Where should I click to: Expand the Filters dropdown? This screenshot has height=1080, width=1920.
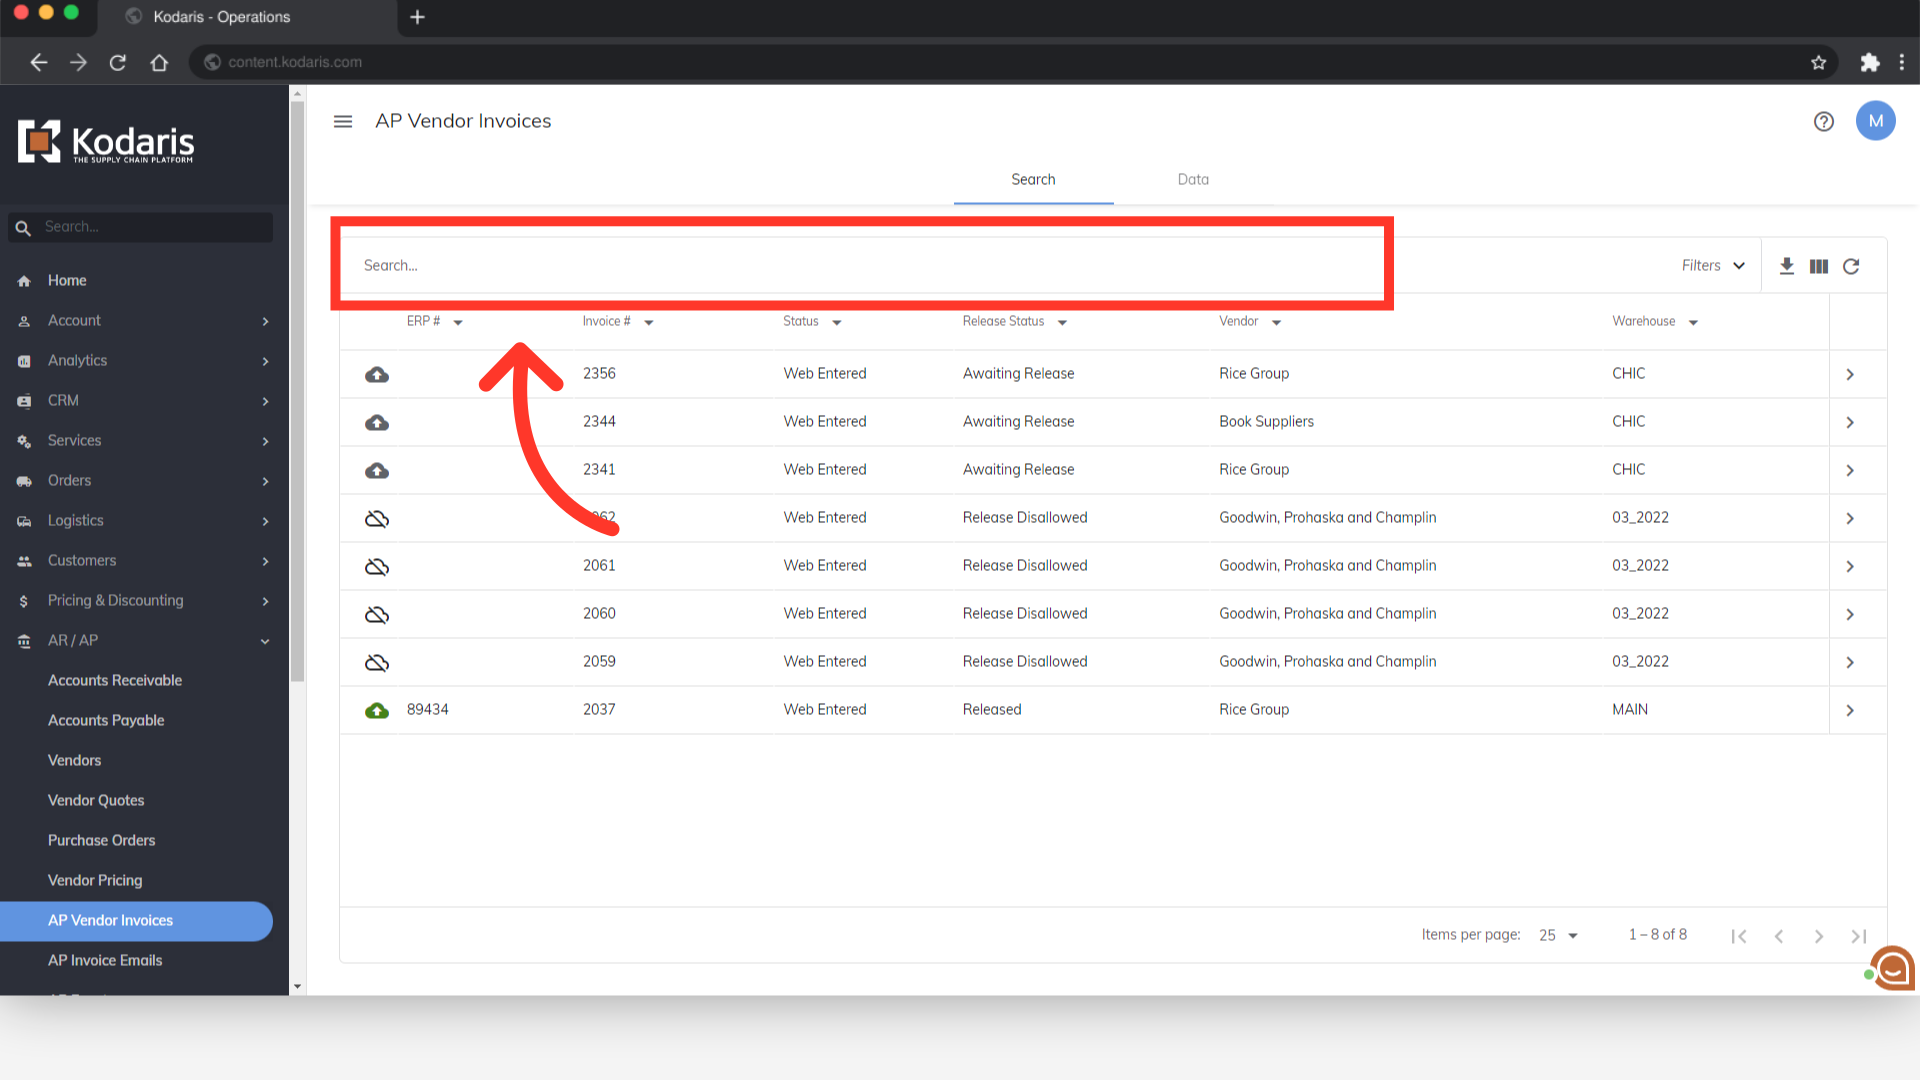pos(1713,266)
